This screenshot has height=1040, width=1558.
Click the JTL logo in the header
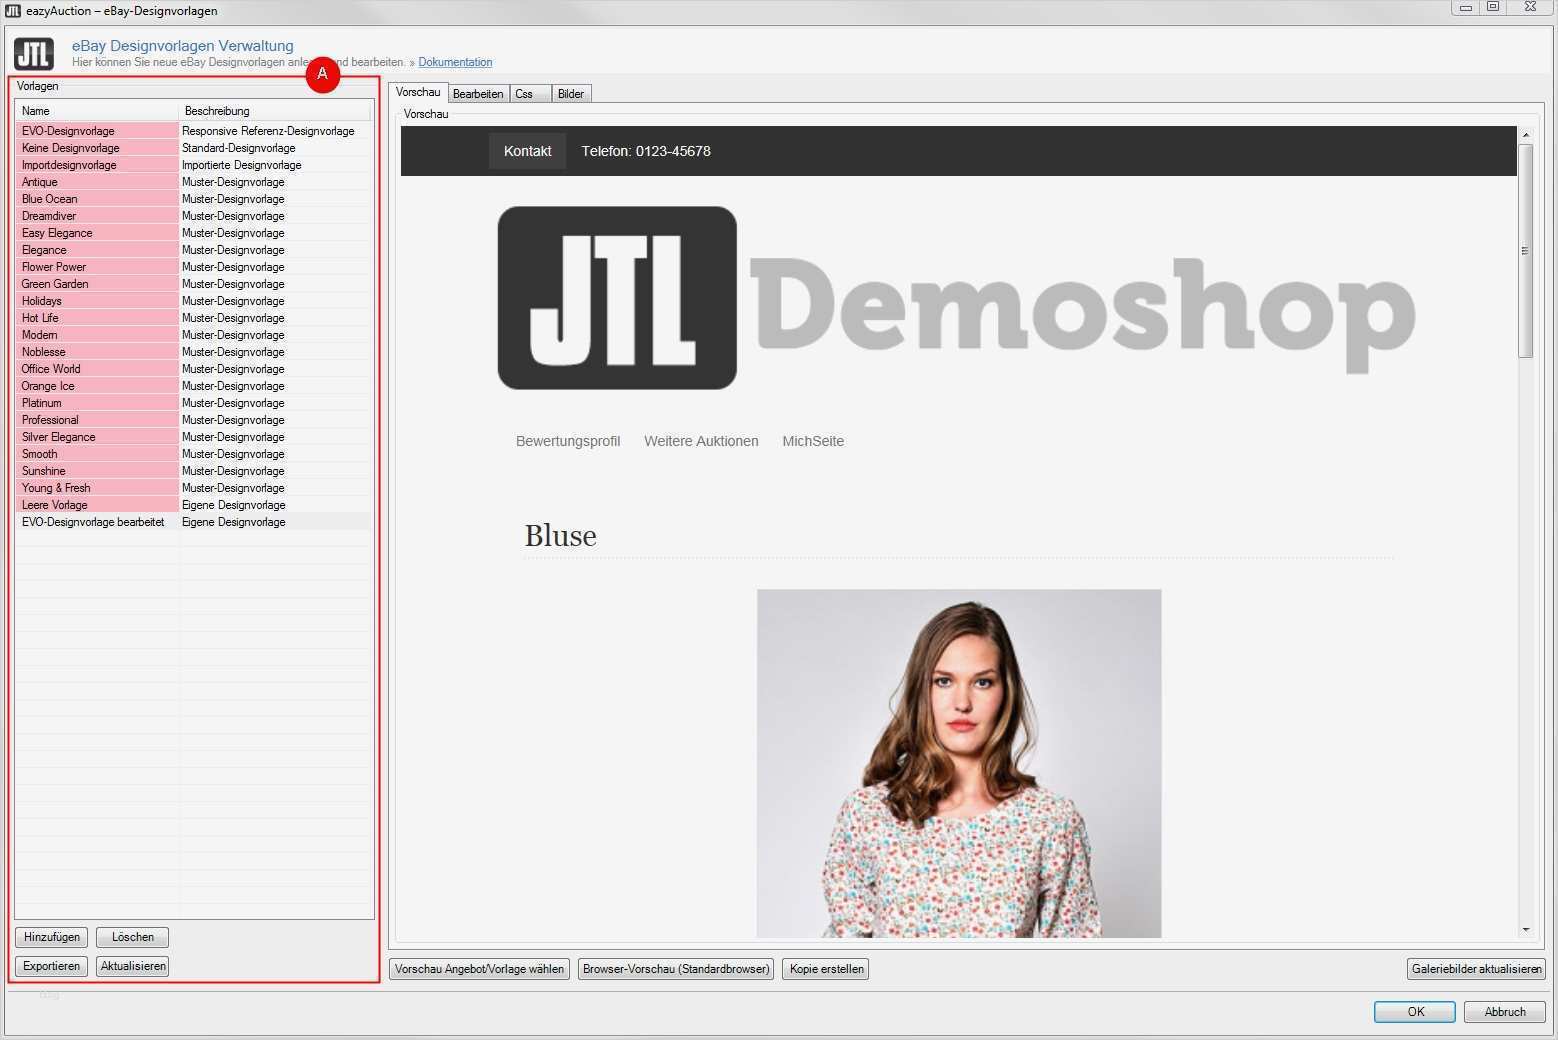click(x=33, y=52)
